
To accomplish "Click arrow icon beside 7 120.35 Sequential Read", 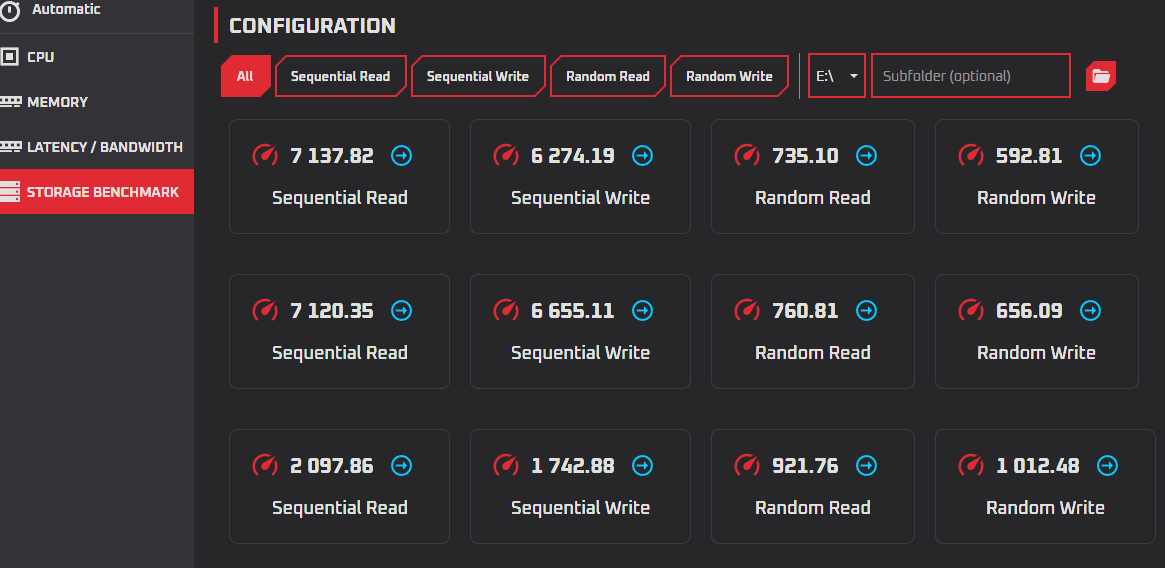I will (x=401, y=311).
